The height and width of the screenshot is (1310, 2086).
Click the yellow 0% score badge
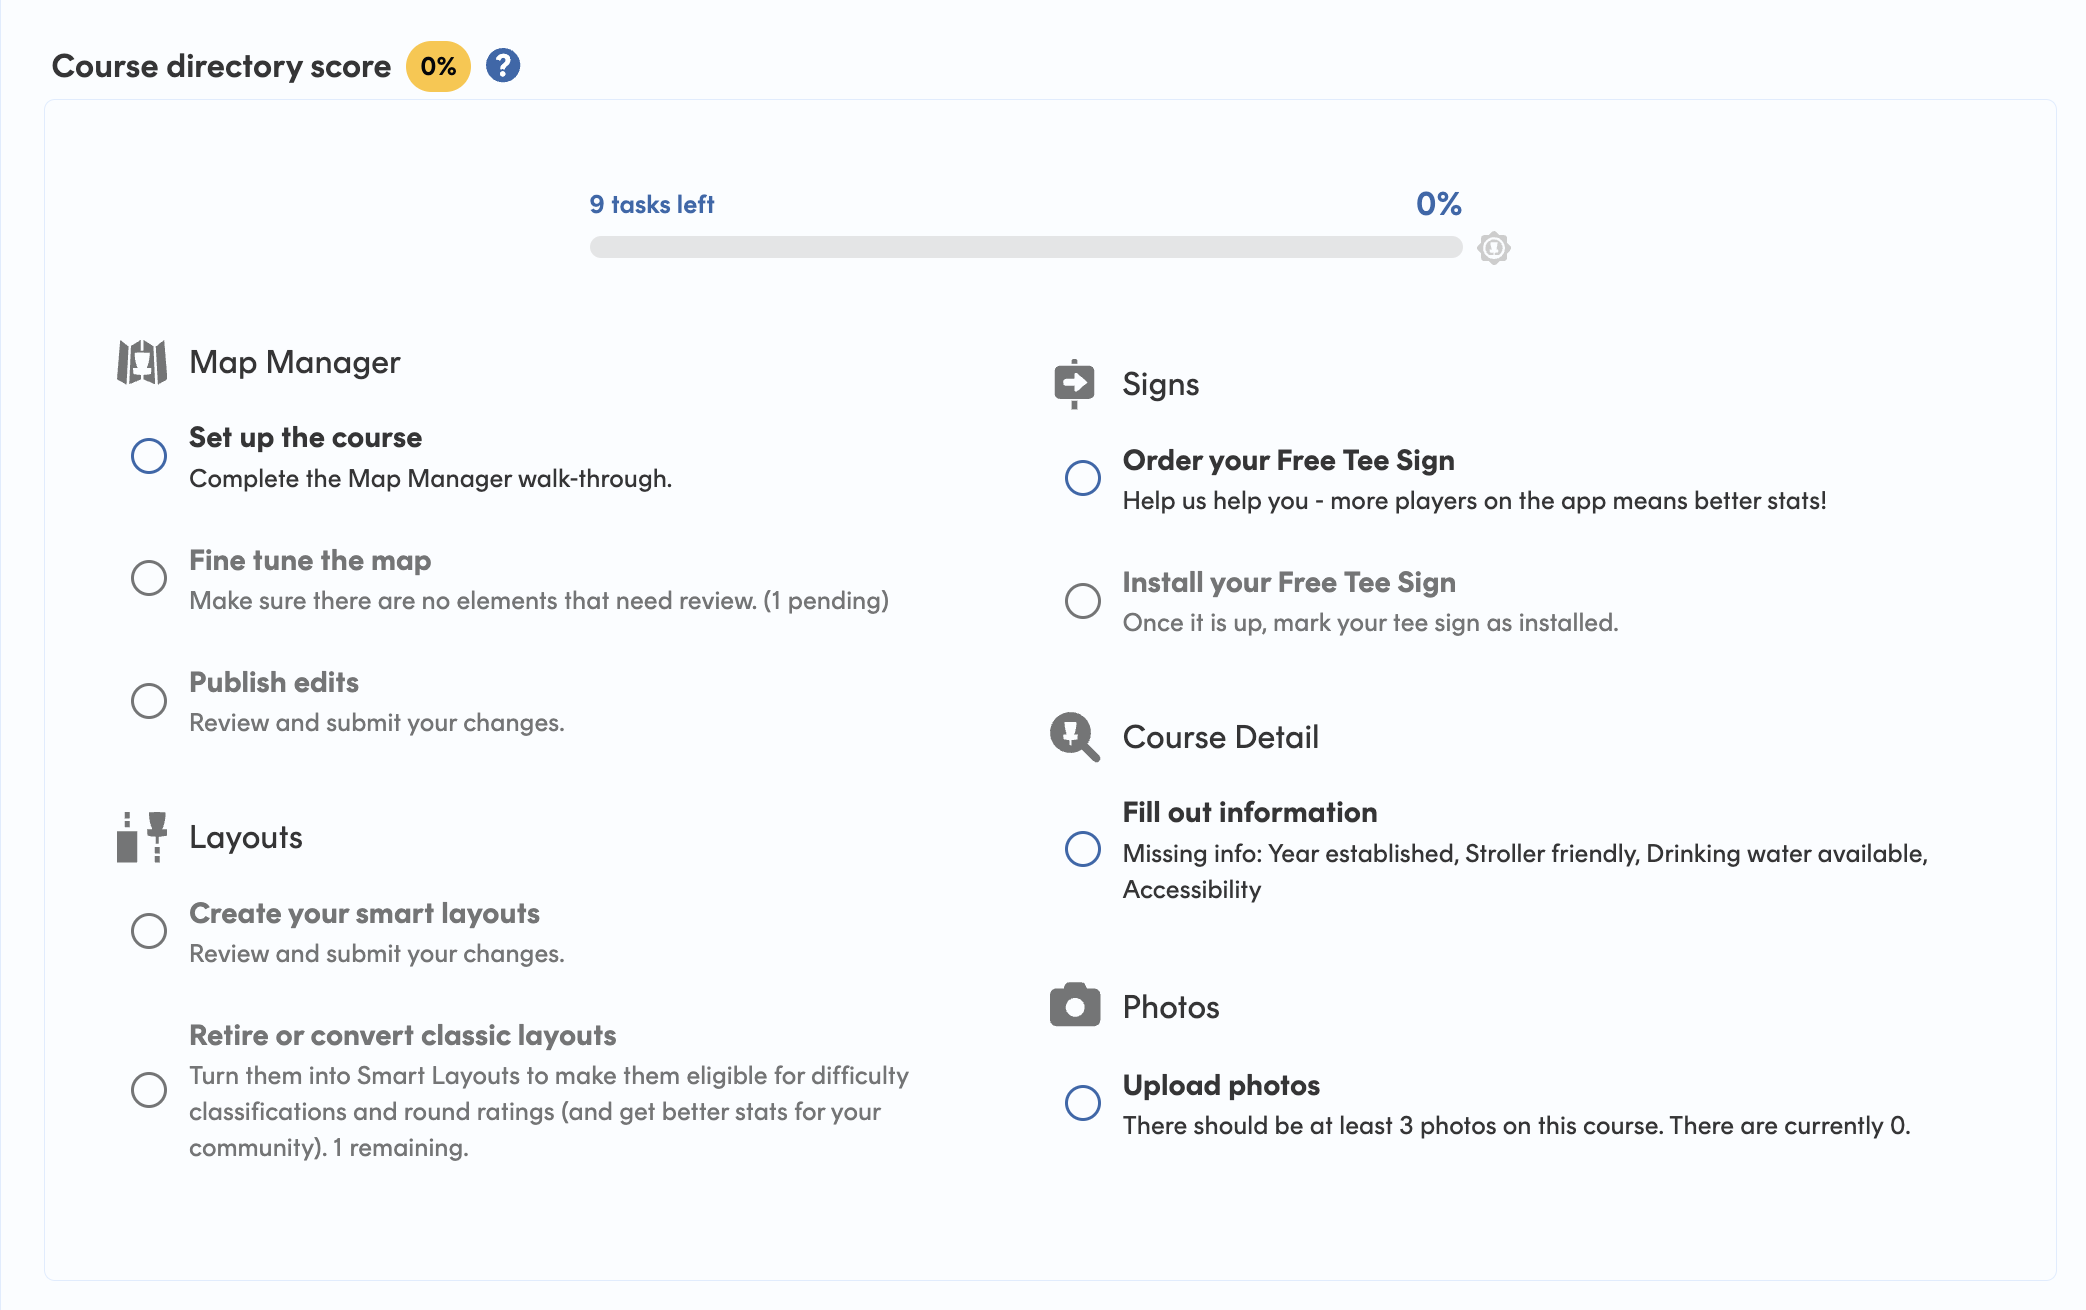[438, 67]
